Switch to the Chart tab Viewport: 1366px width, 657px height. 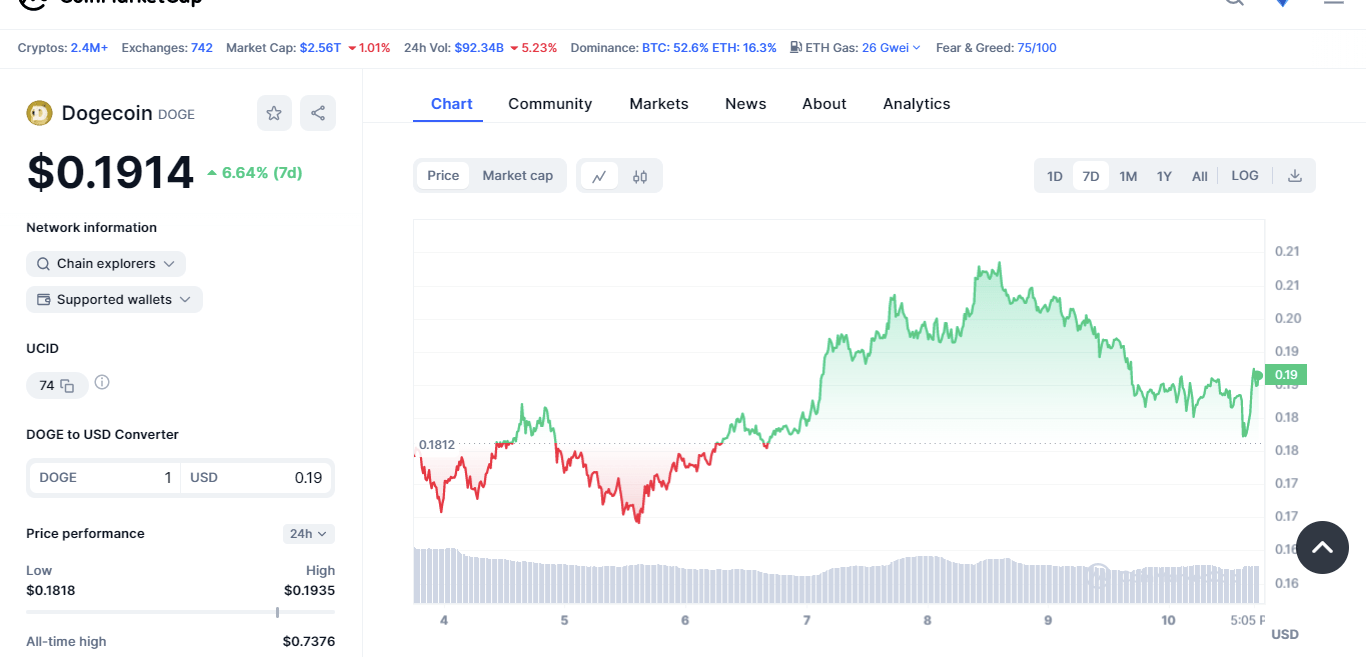tap(452, 104)
